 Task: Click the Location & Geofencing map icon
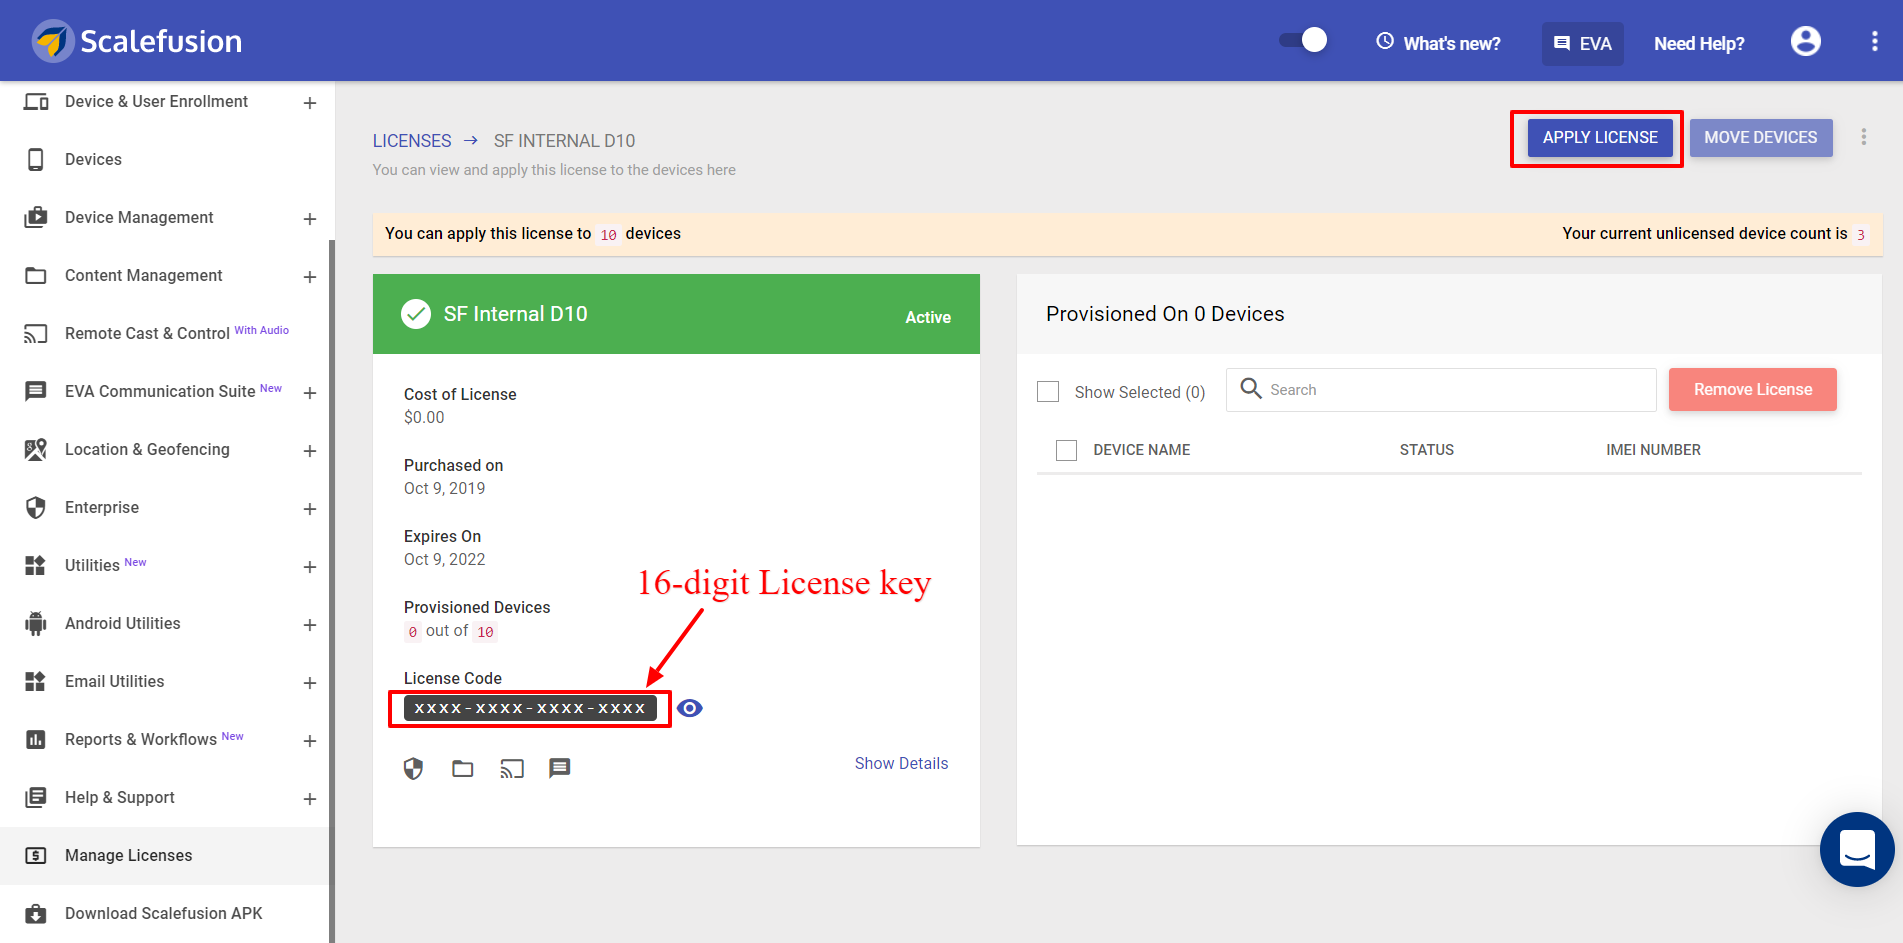pyautogui.click(x=36, y=449)
